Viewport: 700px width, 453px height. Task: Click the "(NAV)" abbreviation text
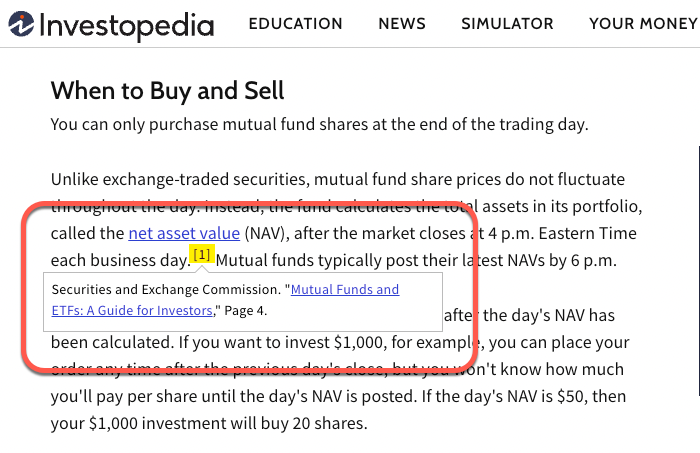267,233
